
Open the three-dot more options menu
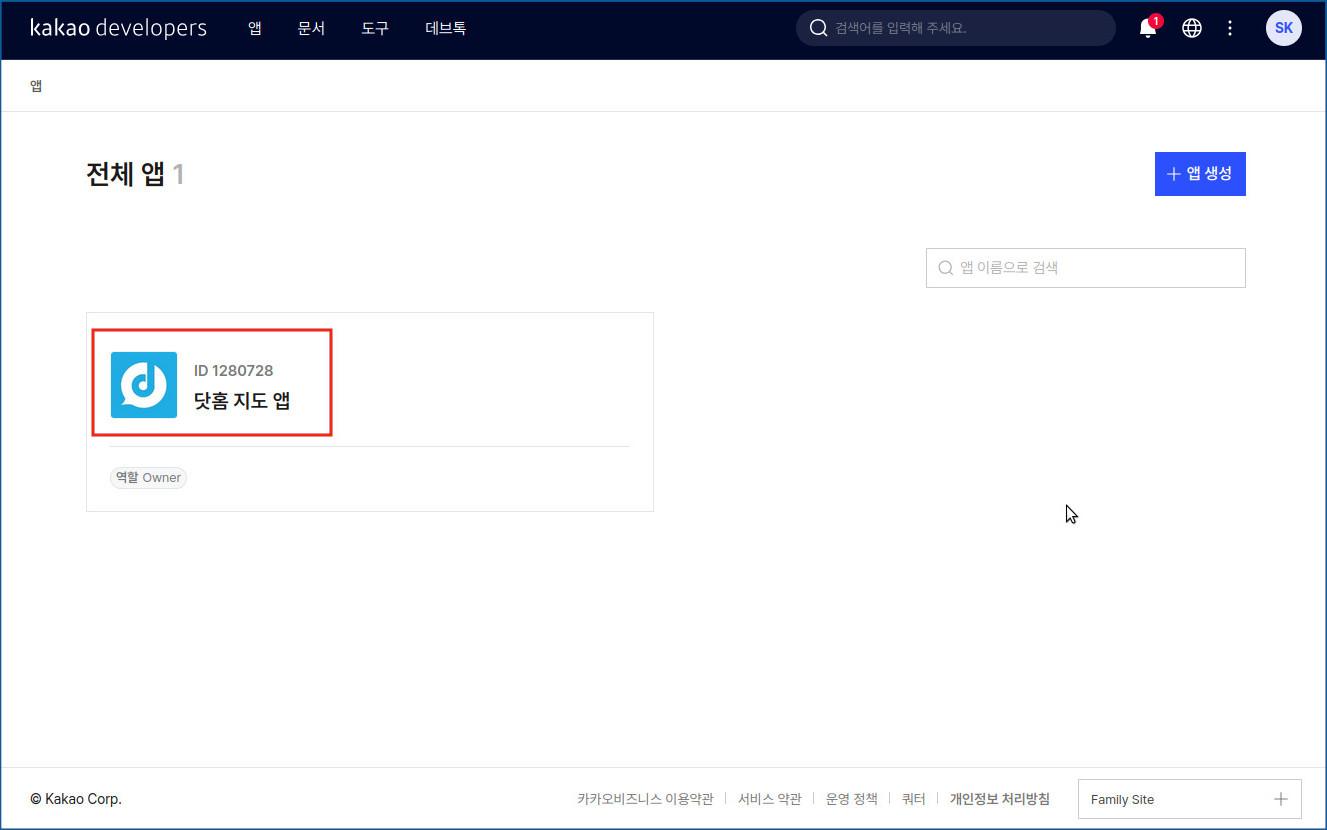(1230, 28)
